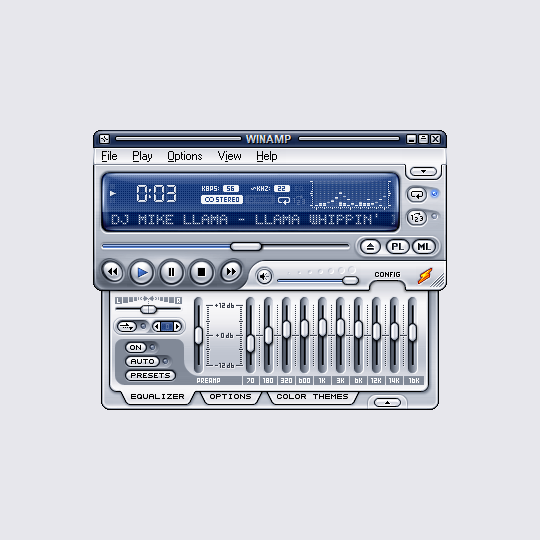Switch to the OPTIONS tab
This screenshot has width=540, height=540.
click(x=230, y=397)
